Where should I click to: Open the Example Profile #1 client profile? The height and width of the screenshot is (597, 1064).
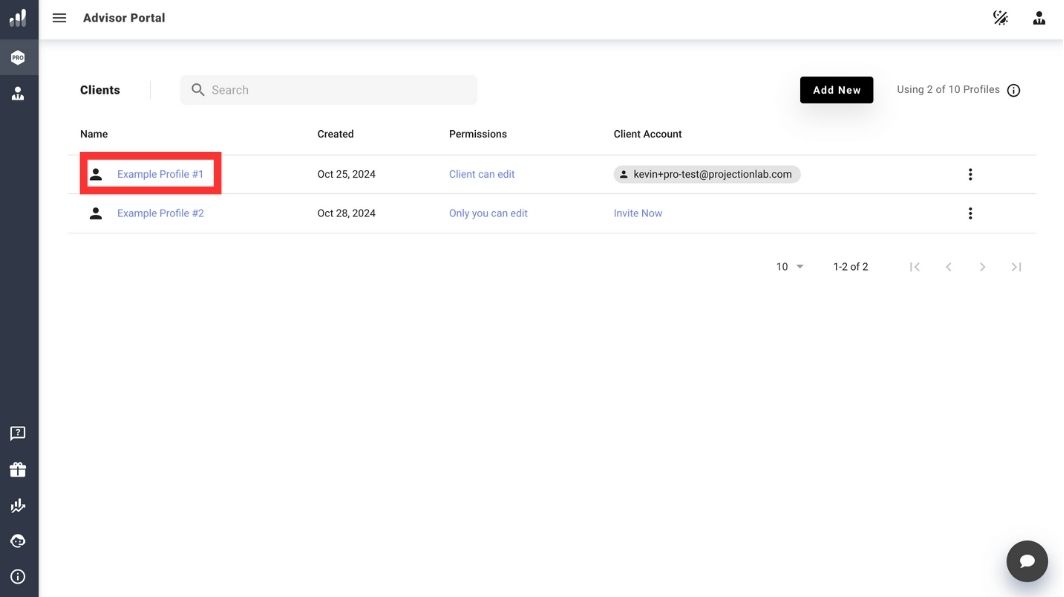[161, 172]
